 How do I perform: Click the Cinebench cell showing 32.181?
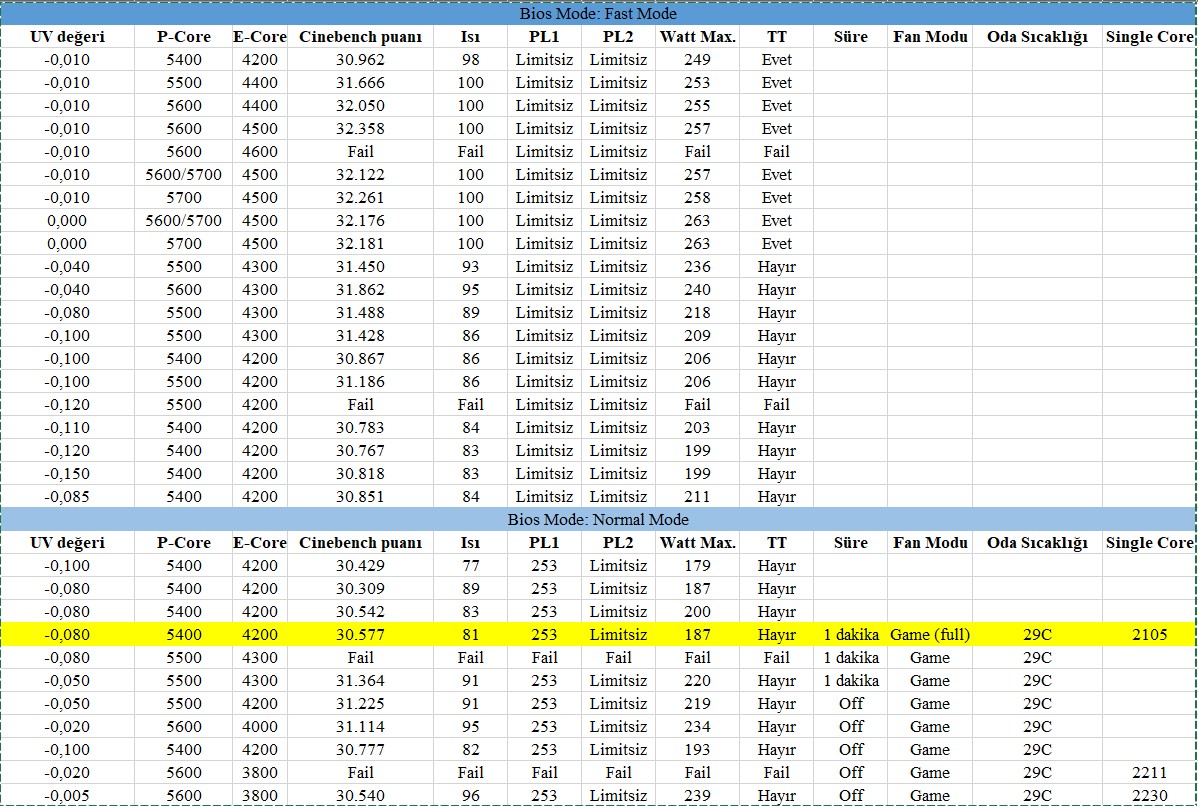coord(360,243)
